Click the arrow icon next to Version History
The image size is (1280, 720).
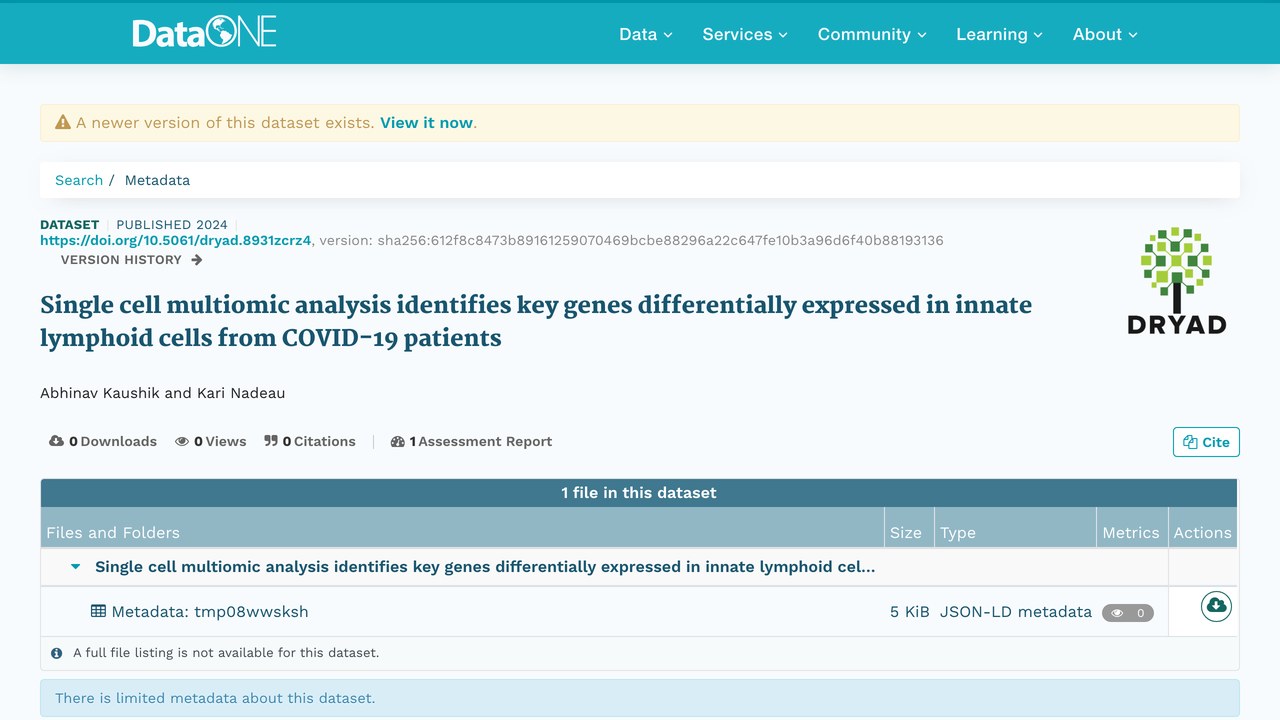pos(197,260)
